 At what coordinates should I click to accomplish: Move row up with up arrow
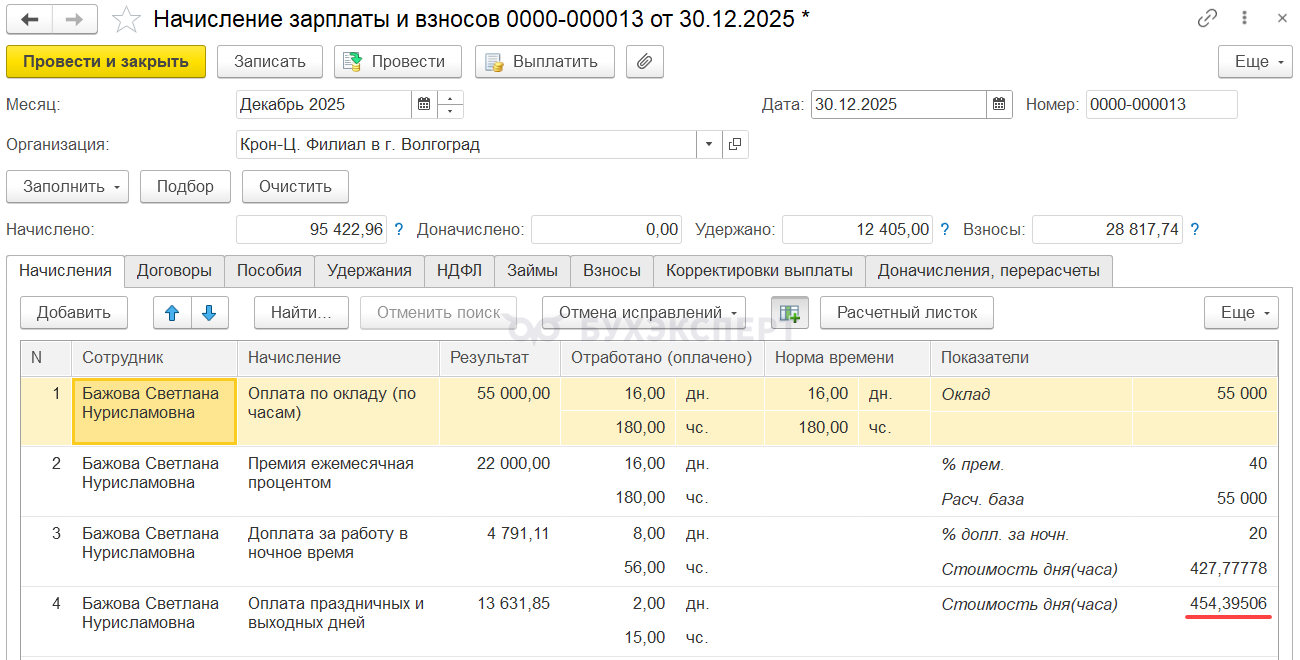point(172,313)
